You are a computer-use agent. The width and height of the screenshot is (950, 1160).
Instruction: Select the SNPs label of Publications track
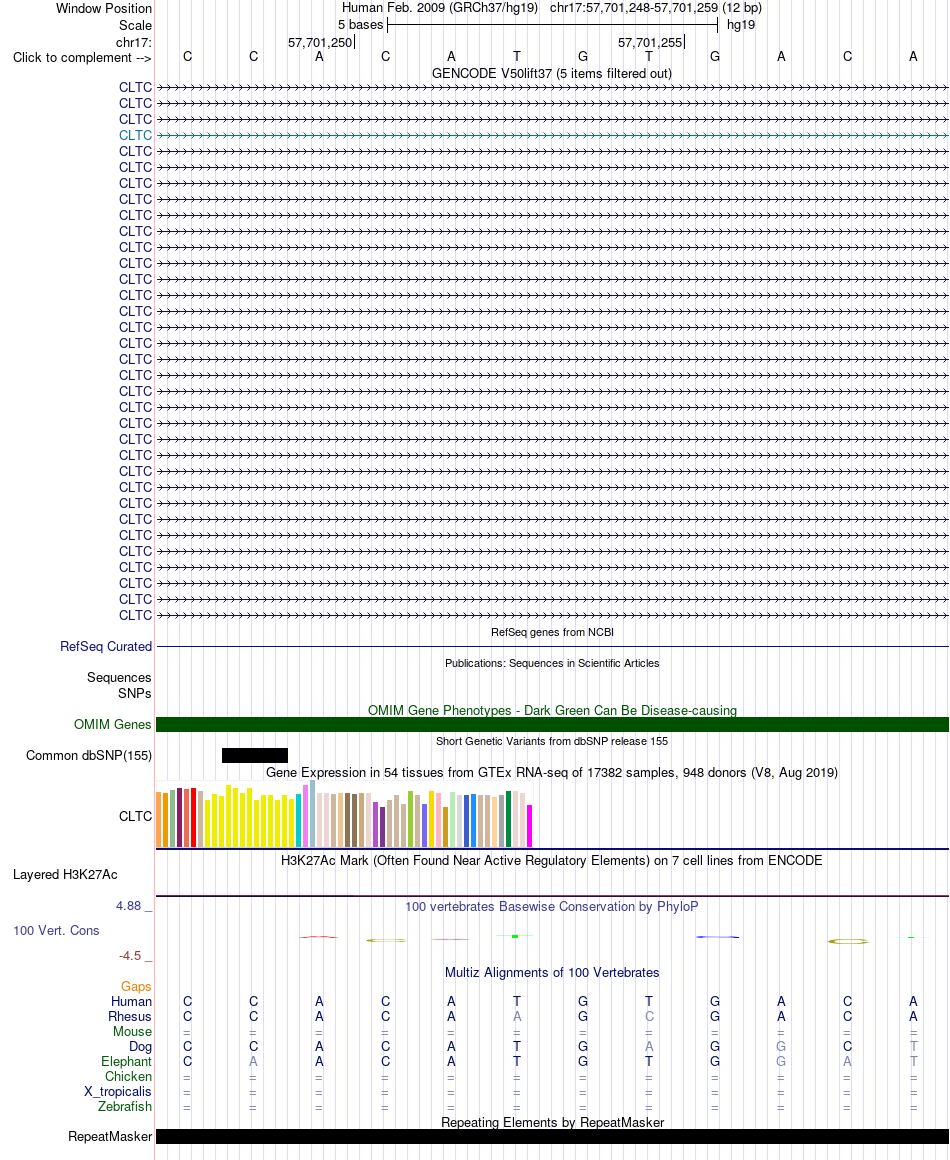coord(135,694)
